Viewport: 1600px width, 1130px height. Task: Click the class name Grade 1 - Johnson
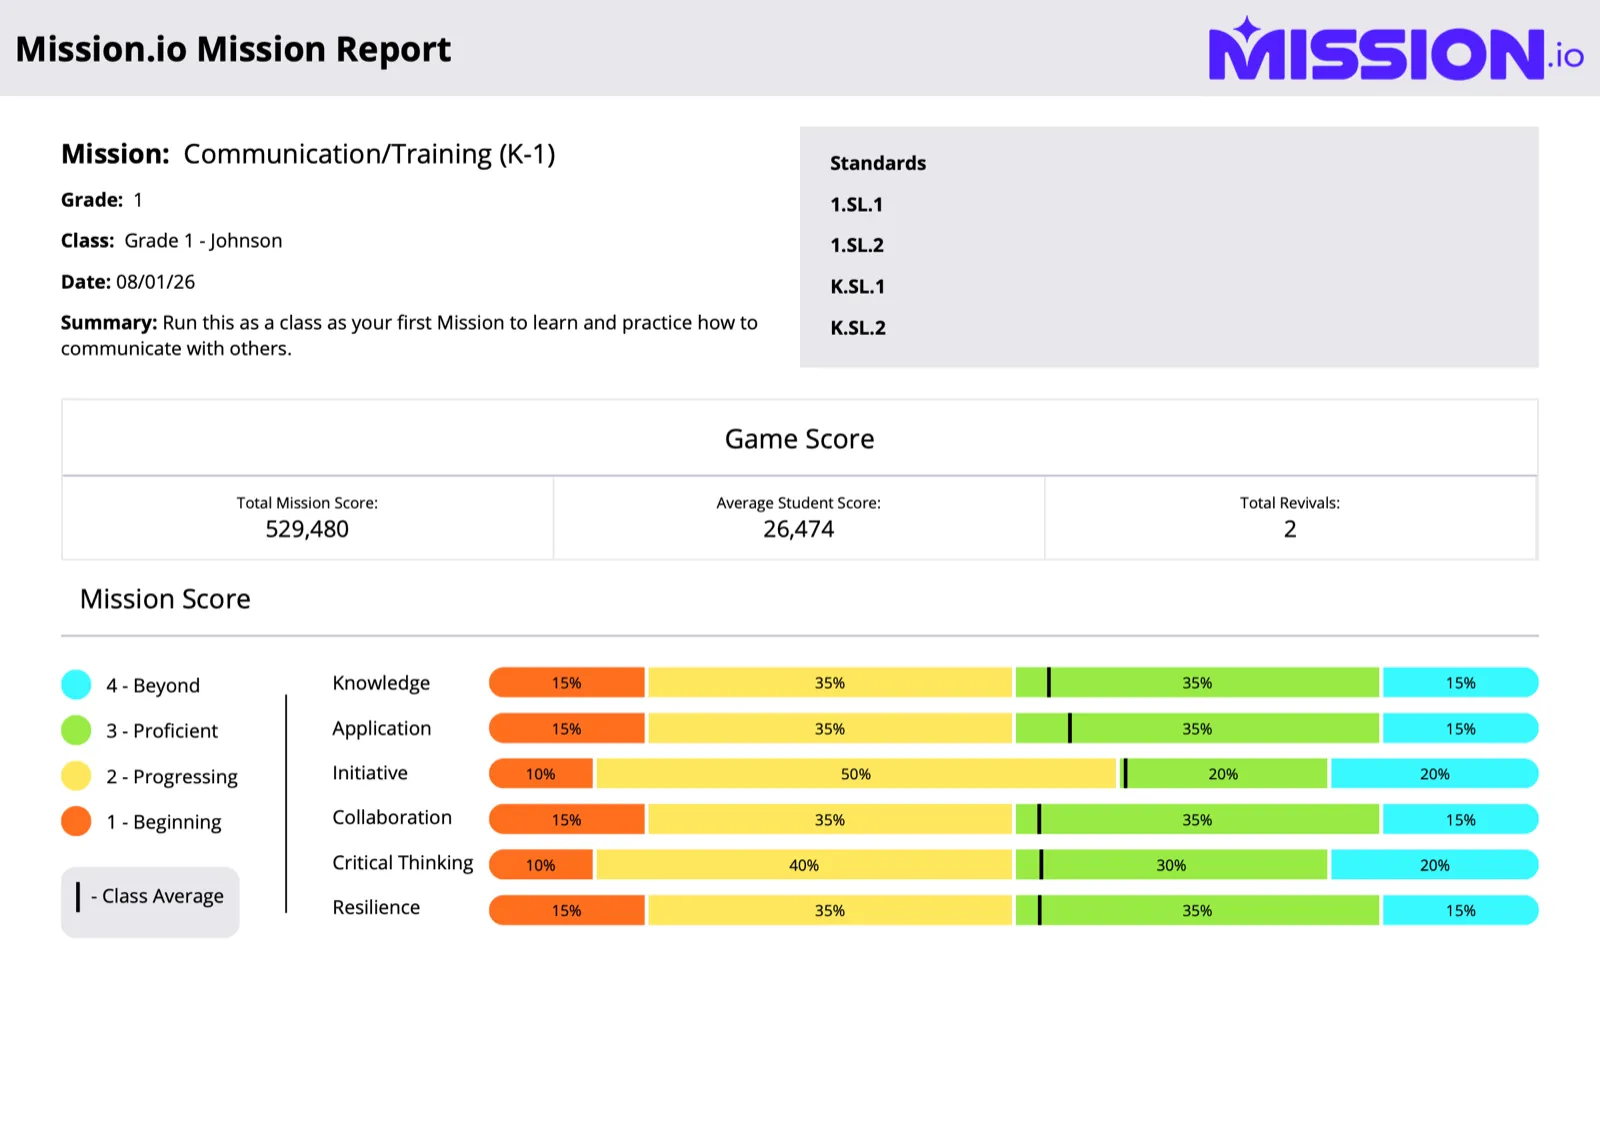[x=203, y=241]
